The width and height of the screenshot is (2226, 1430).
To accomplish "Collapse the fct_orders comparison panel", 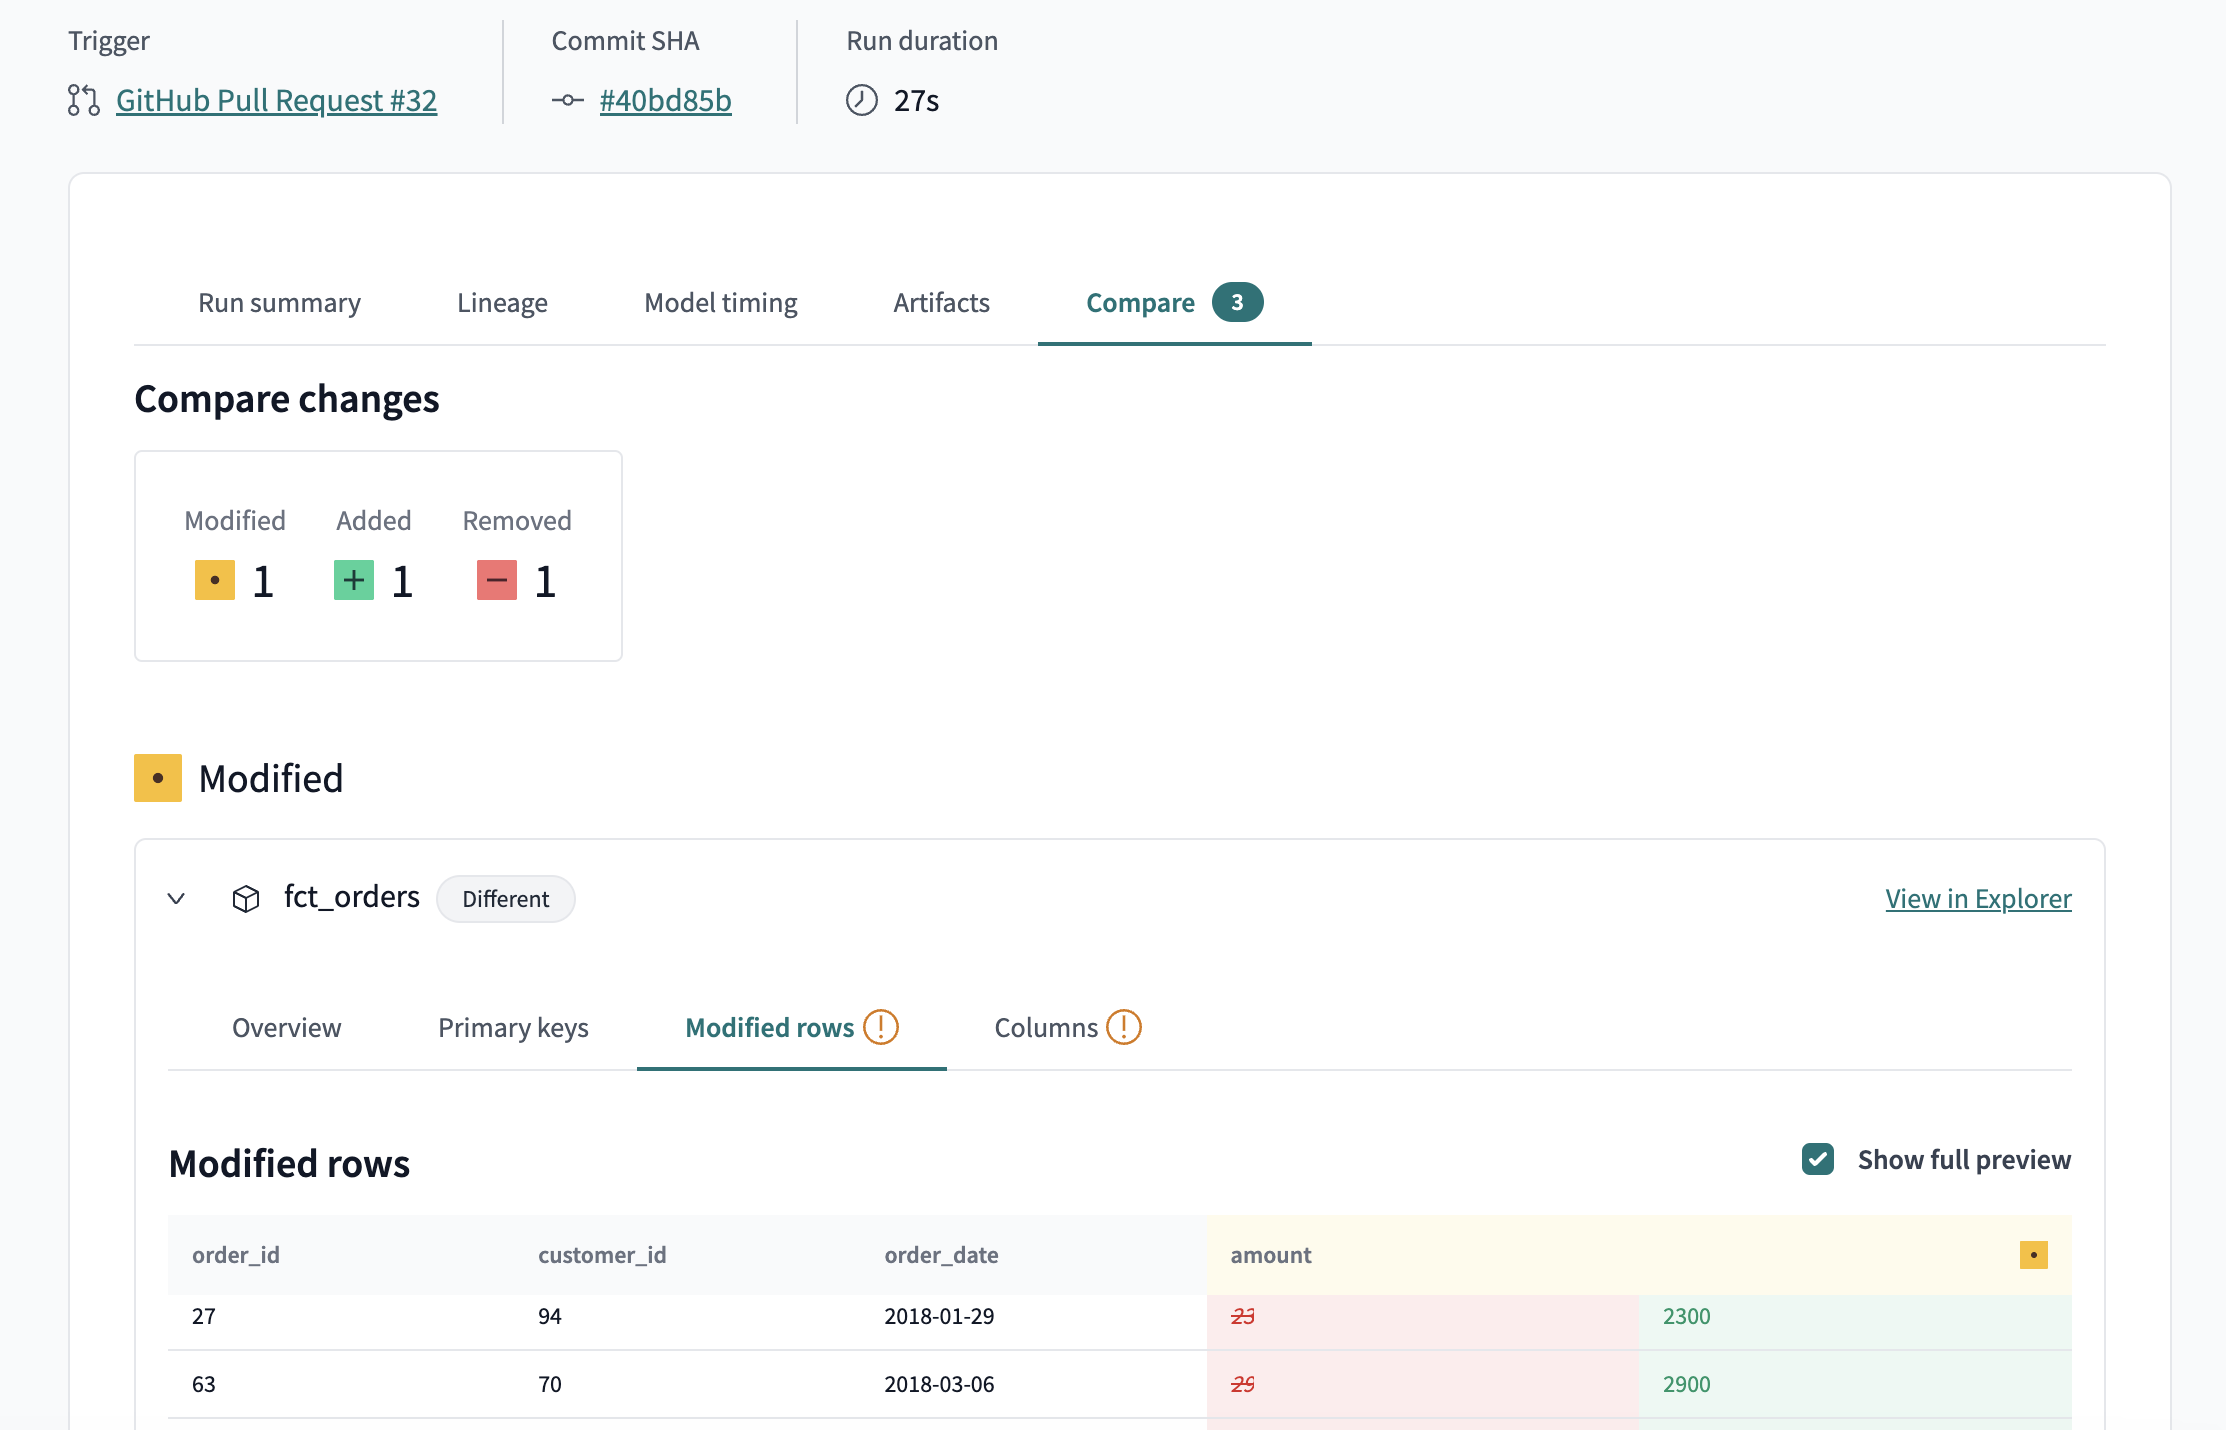I will pos(177,898).
